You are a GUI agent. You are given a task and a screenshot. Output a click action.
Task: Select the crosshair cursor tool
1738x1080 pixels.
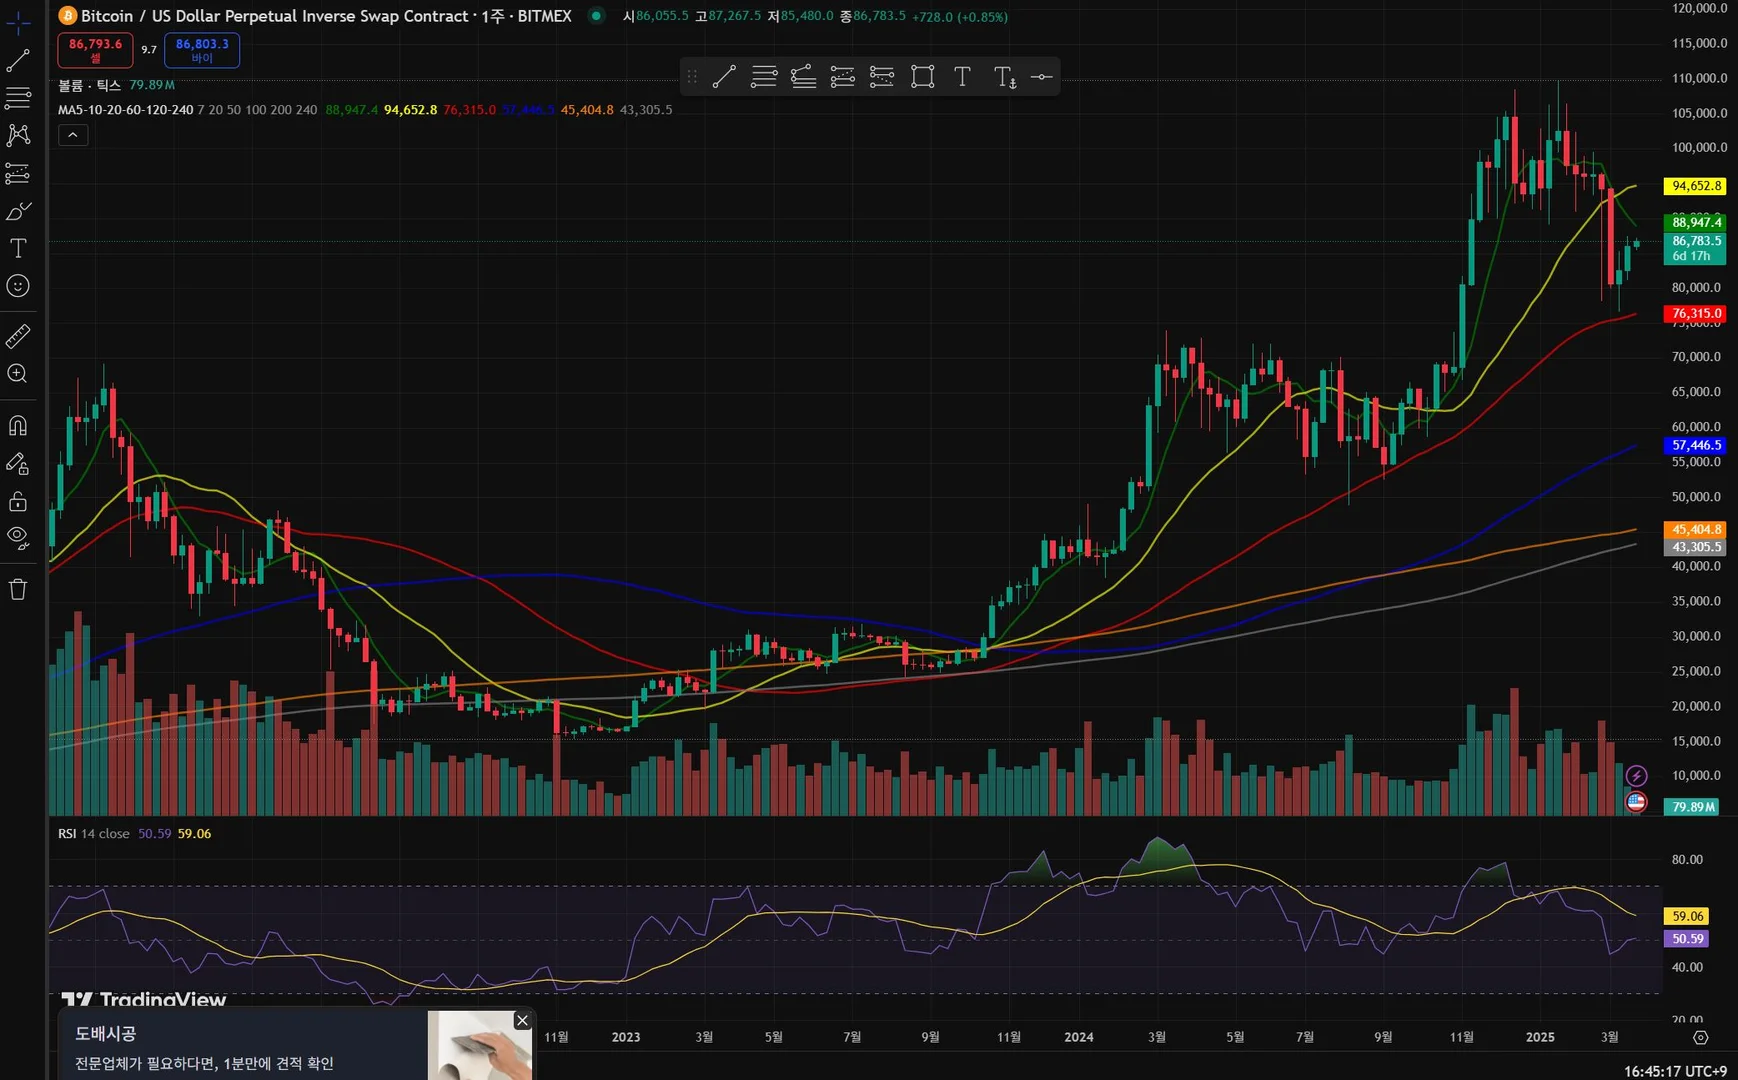18,22
